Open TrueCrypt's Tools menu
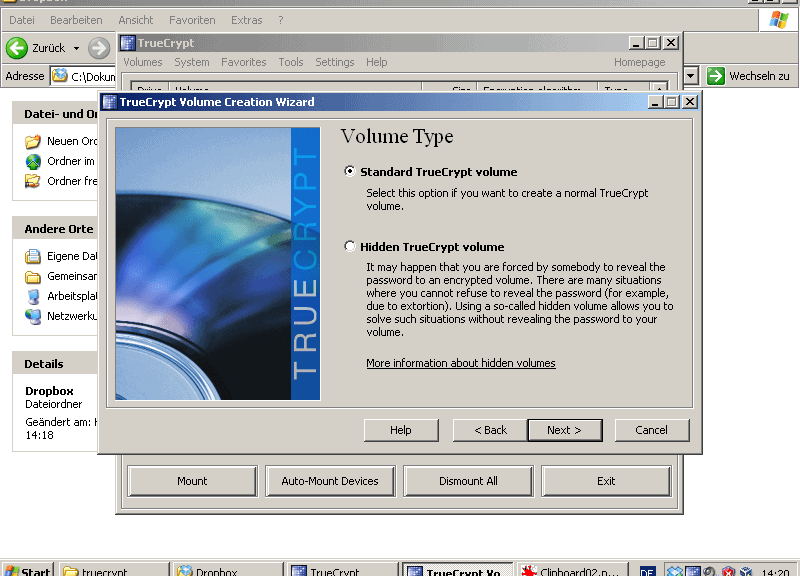Screen dimensions: 800x576 [x=291, y=62]
